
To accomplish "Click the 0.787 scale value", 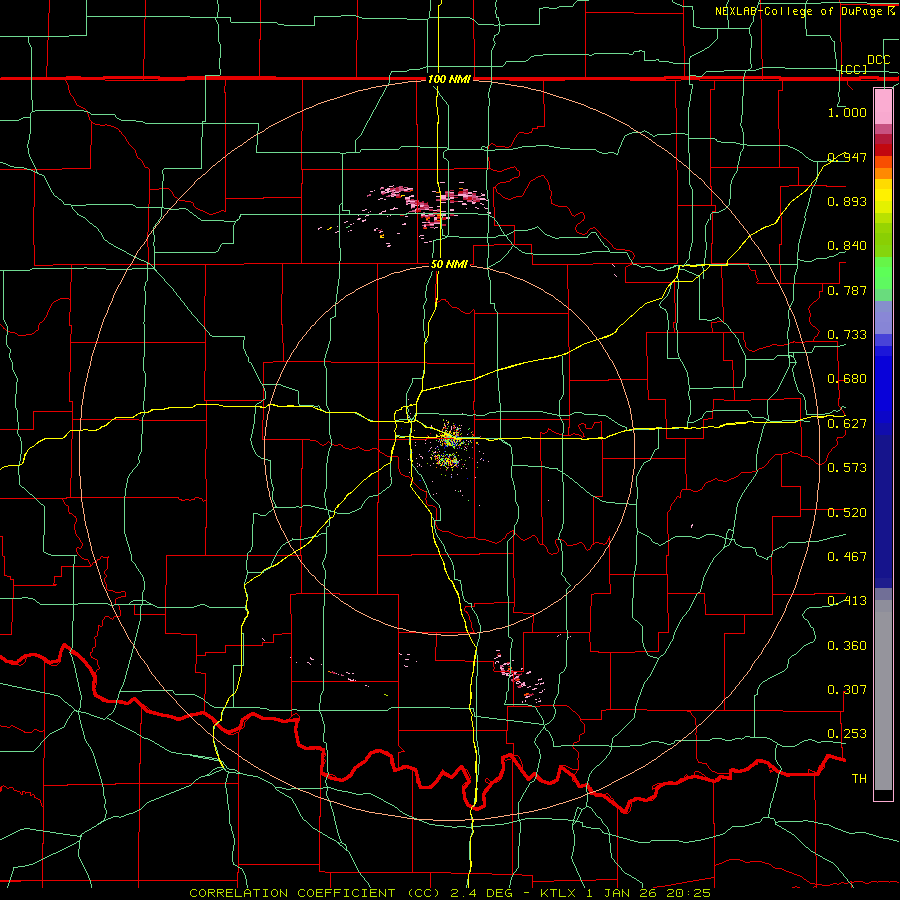I will tap(847, 290).
